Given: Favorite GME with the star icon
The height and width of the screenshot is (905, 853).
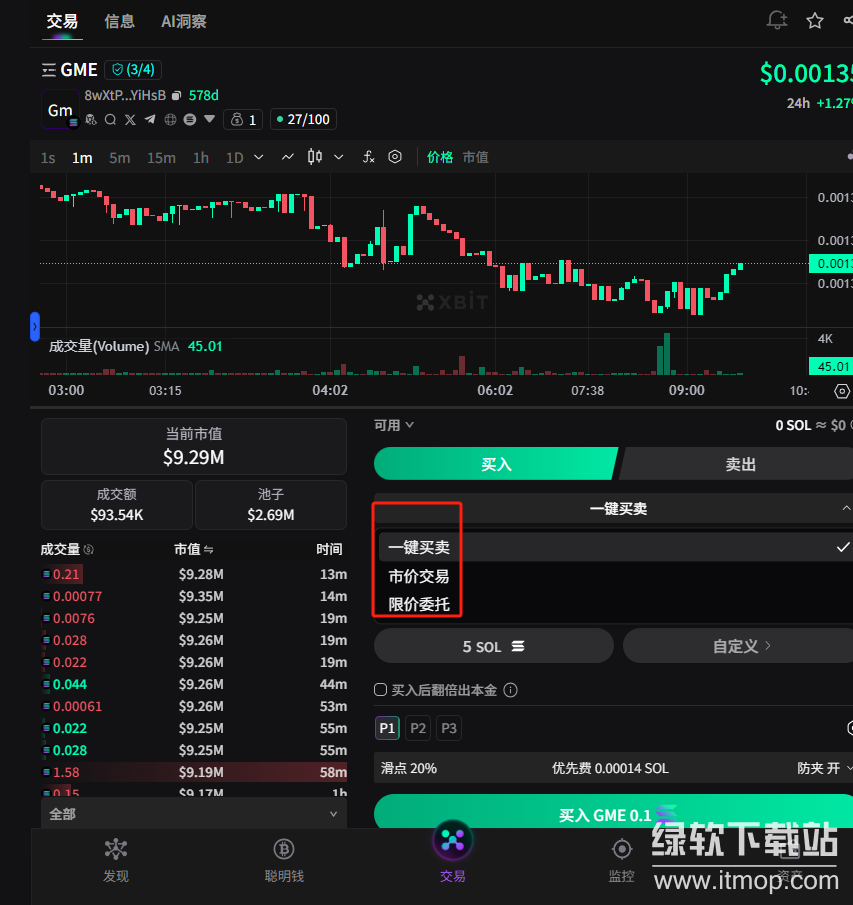Looking at the screenshot, I should click(815, 21).
